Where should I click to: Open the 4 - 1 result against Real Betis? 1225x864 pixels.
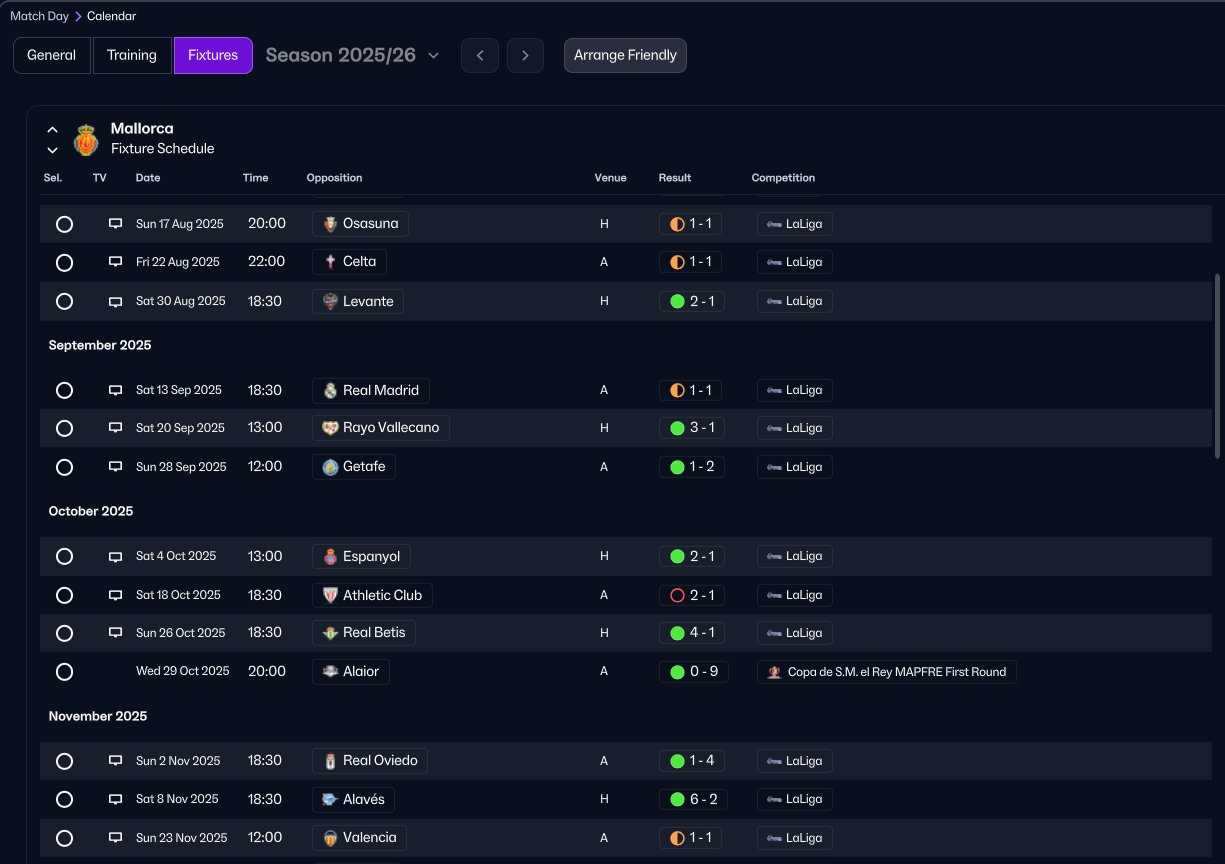tap(691, 633)
